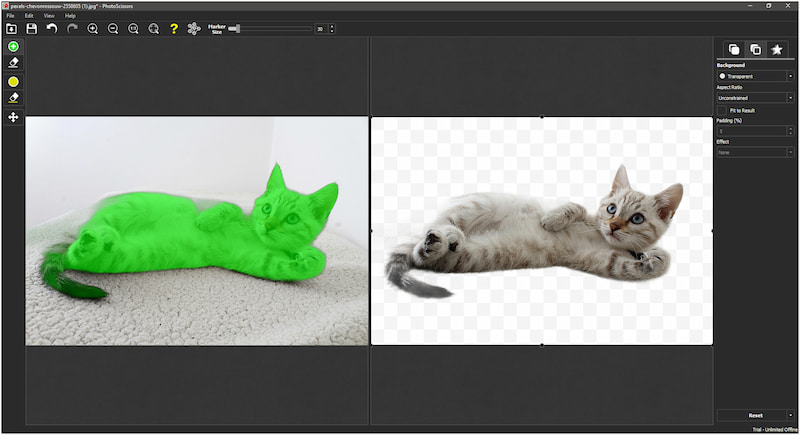Expand the arrow next to Reset
800x435 pixels.
click(790, 415)
